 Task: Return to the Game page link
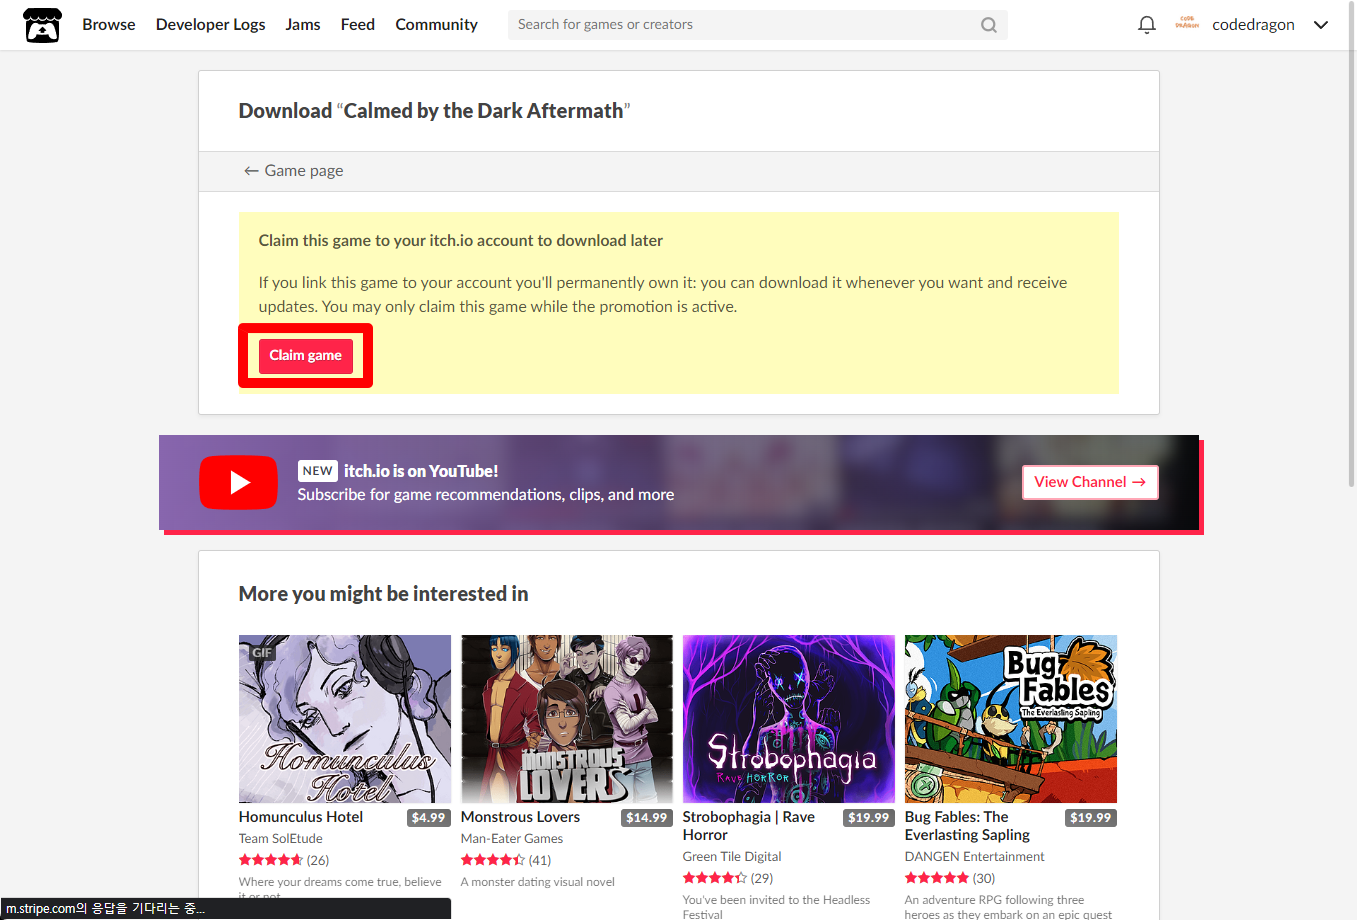click(x=293, y=171)
